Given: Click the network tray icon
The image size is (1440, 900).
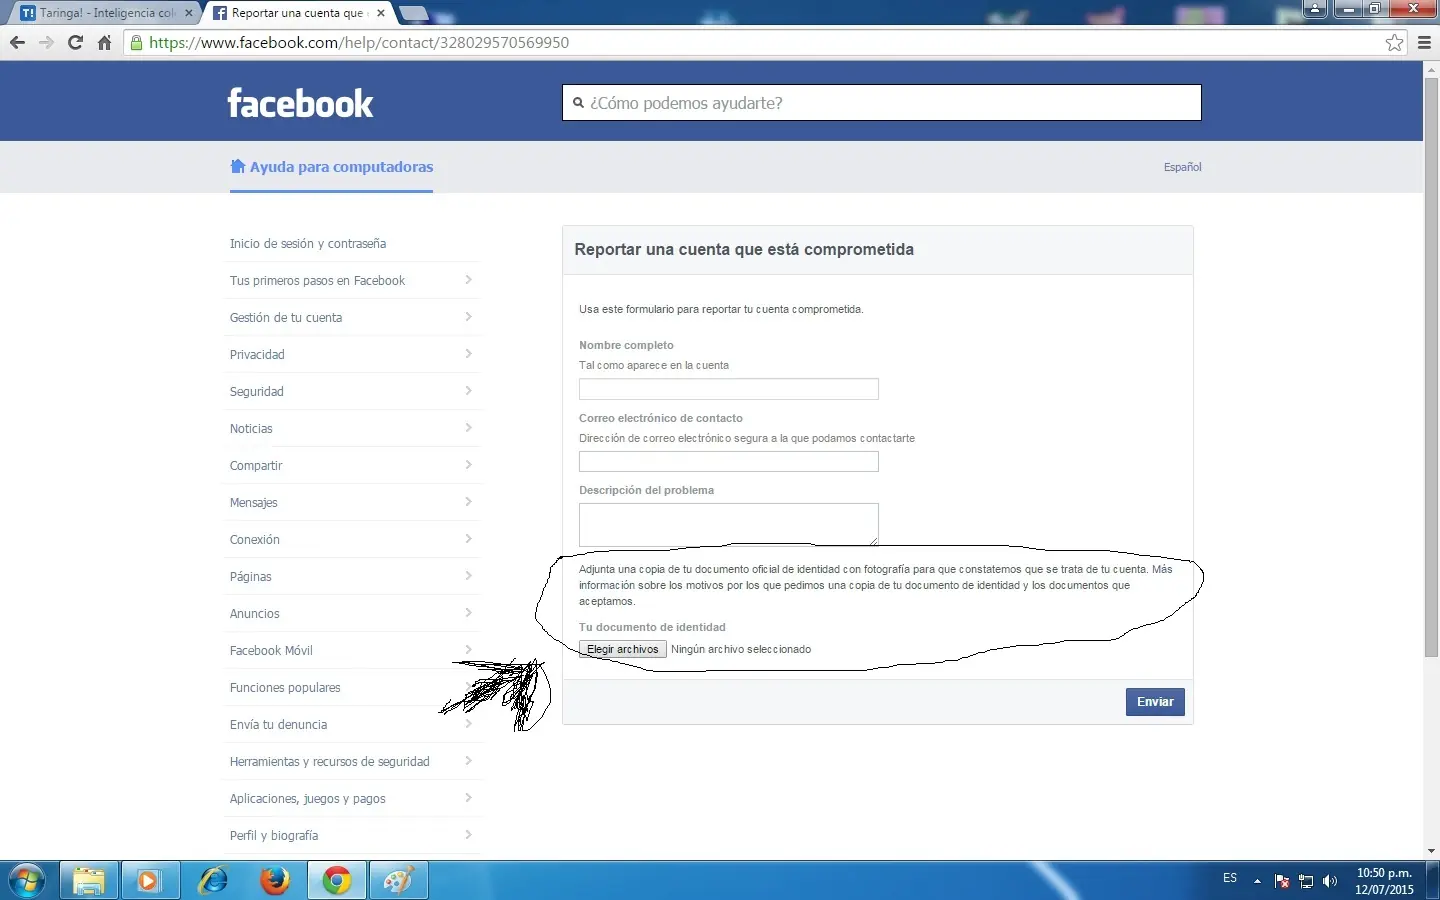Looking at the screenshot, I should pos(1306,881).
